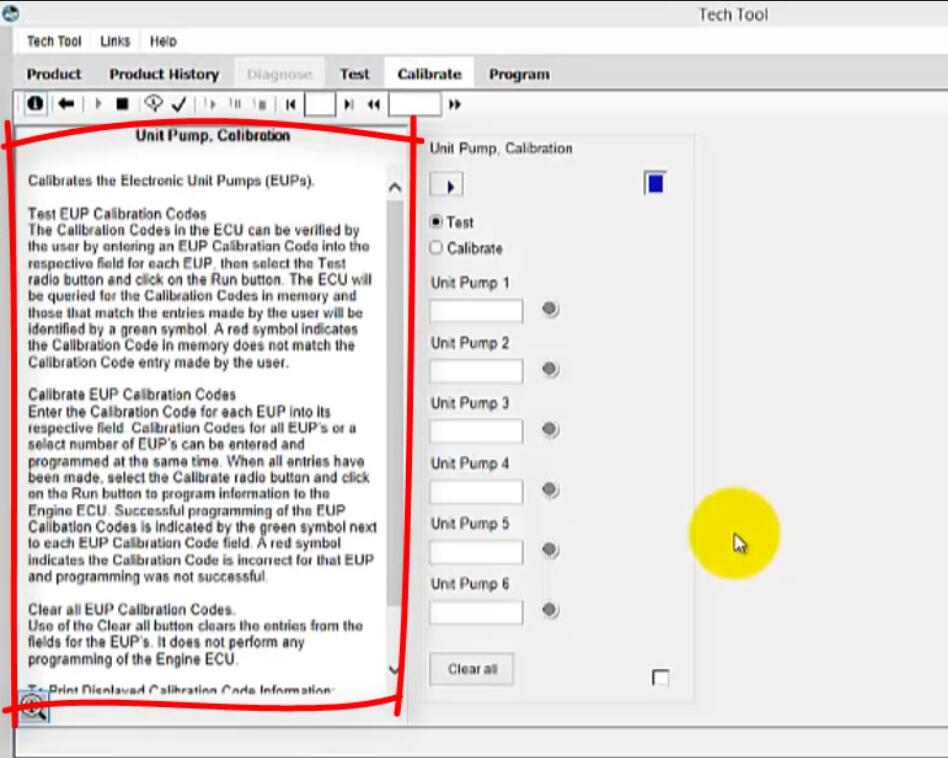Click the magnifier icon below help panel
Viewport: 948px width, 758px height.
pos(34,707)
